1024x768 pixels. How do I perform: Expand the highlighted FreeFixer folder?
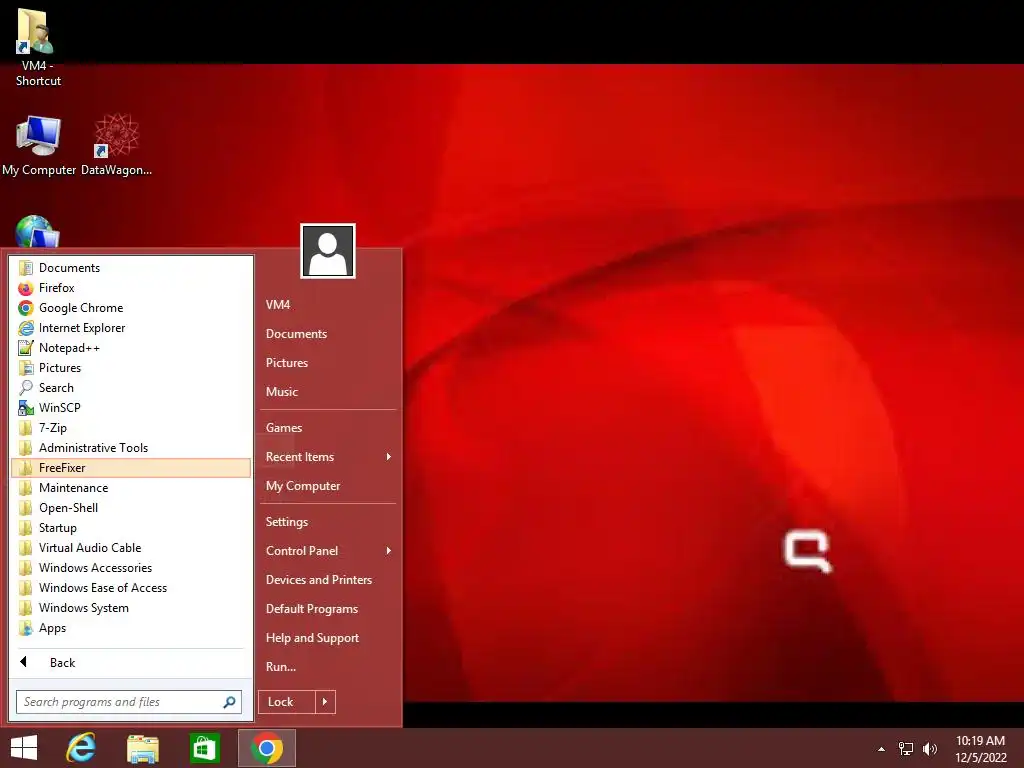131,468
